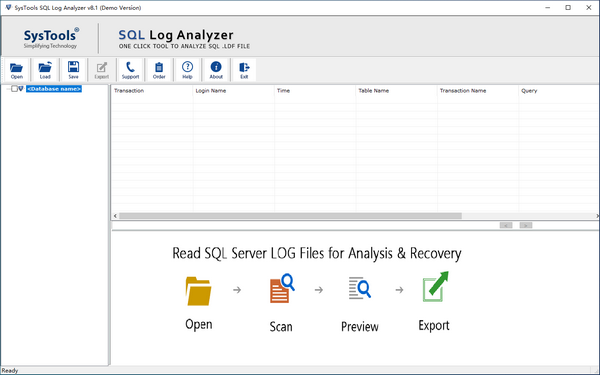Click the Time column header

click(315, 91)
